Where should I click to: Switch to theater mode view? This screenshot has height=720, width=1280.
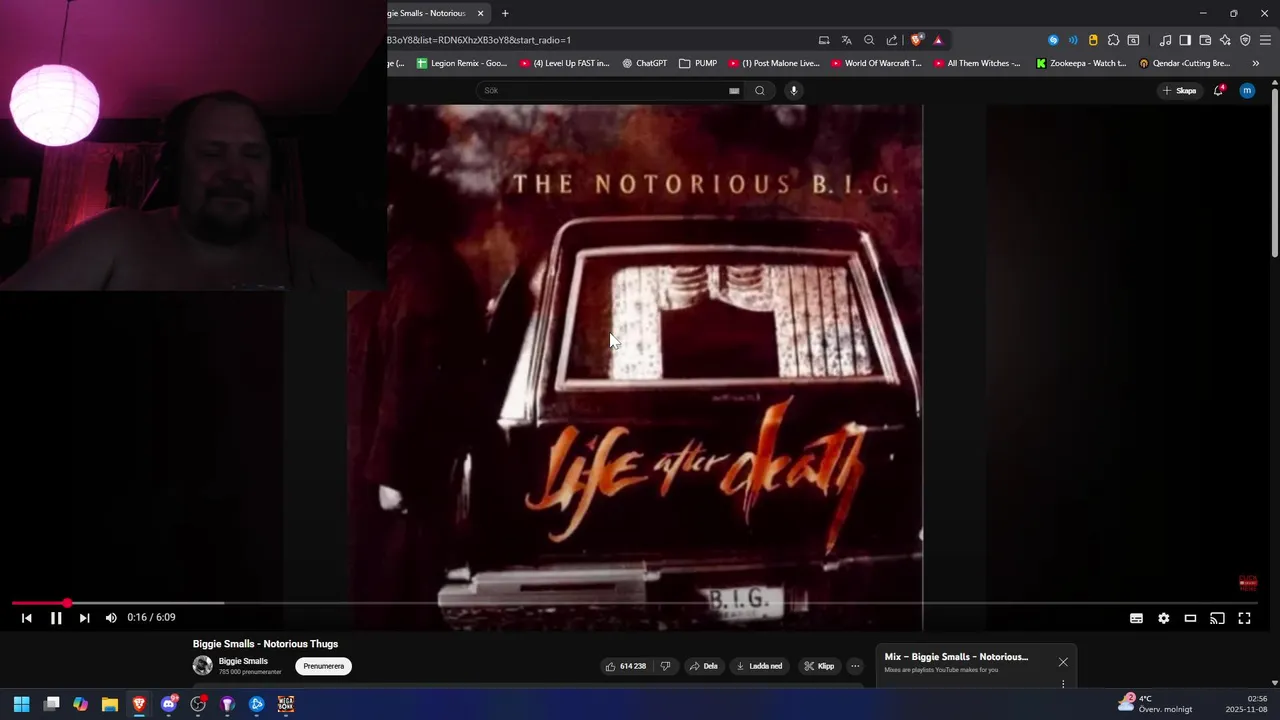click(x=1190, y=618)
